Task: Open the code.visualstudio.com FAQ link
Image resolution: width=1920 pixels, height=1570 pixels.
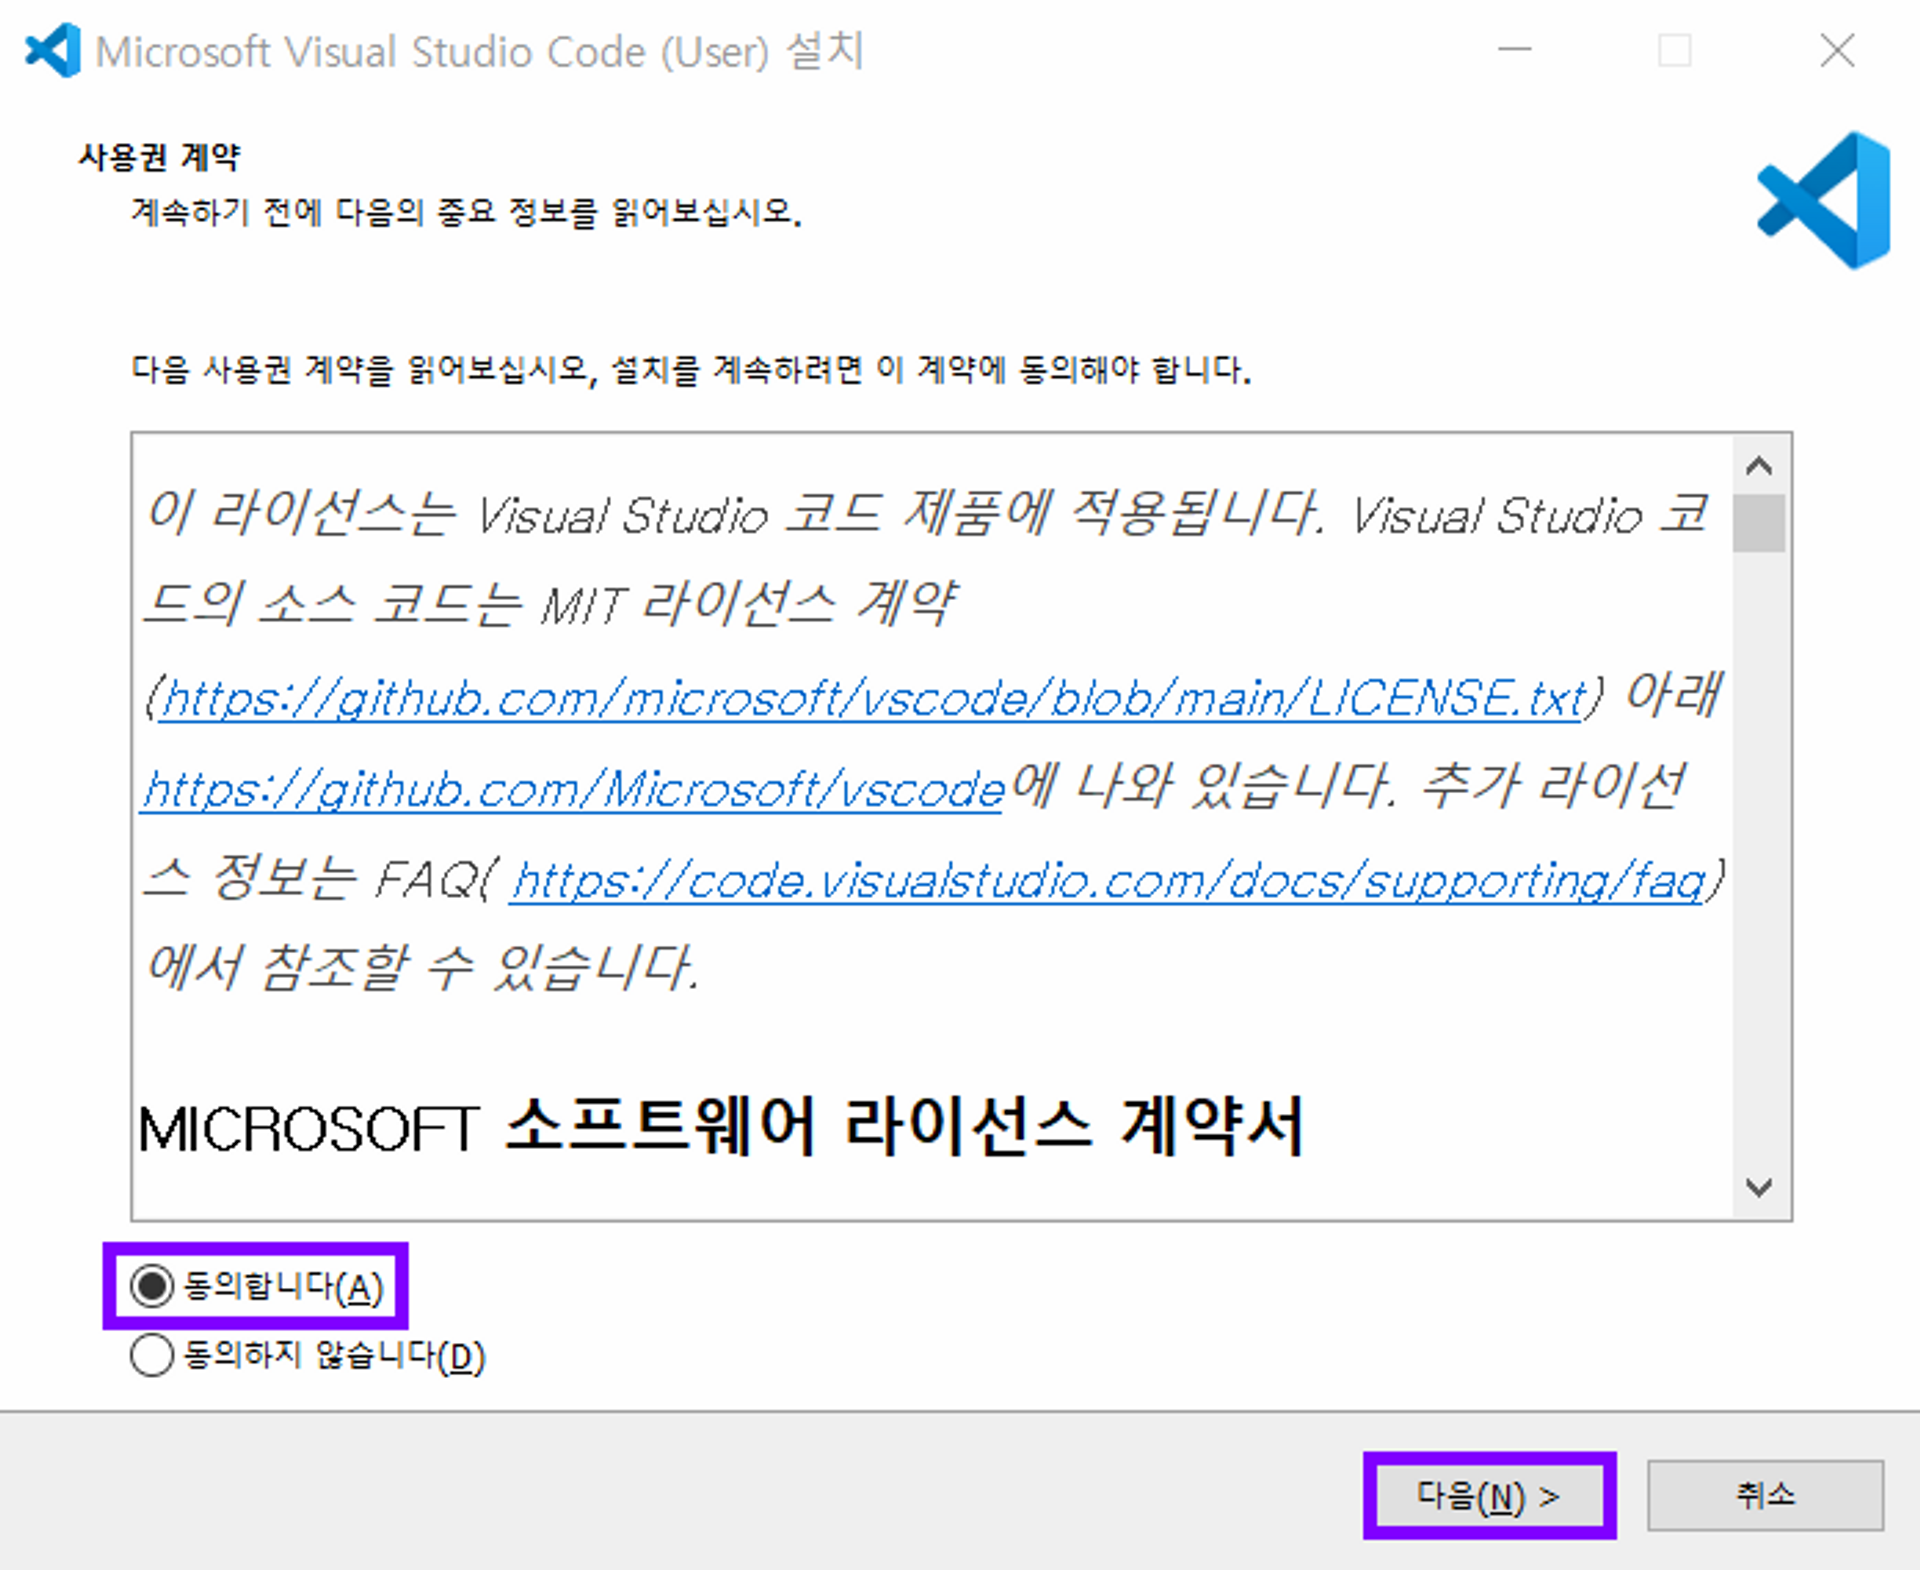Action: coord(1107,881)
